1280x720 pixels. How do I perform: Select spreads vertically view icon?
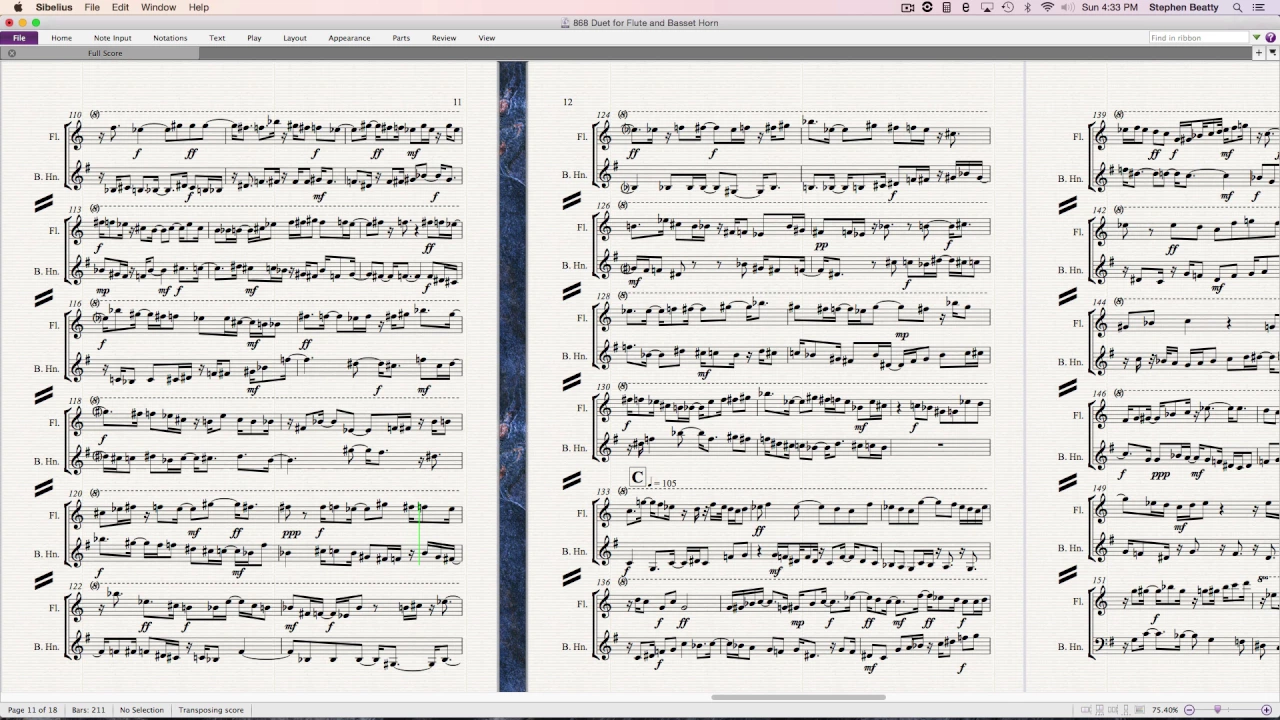pyautogui.click(x=1100, y=710)
